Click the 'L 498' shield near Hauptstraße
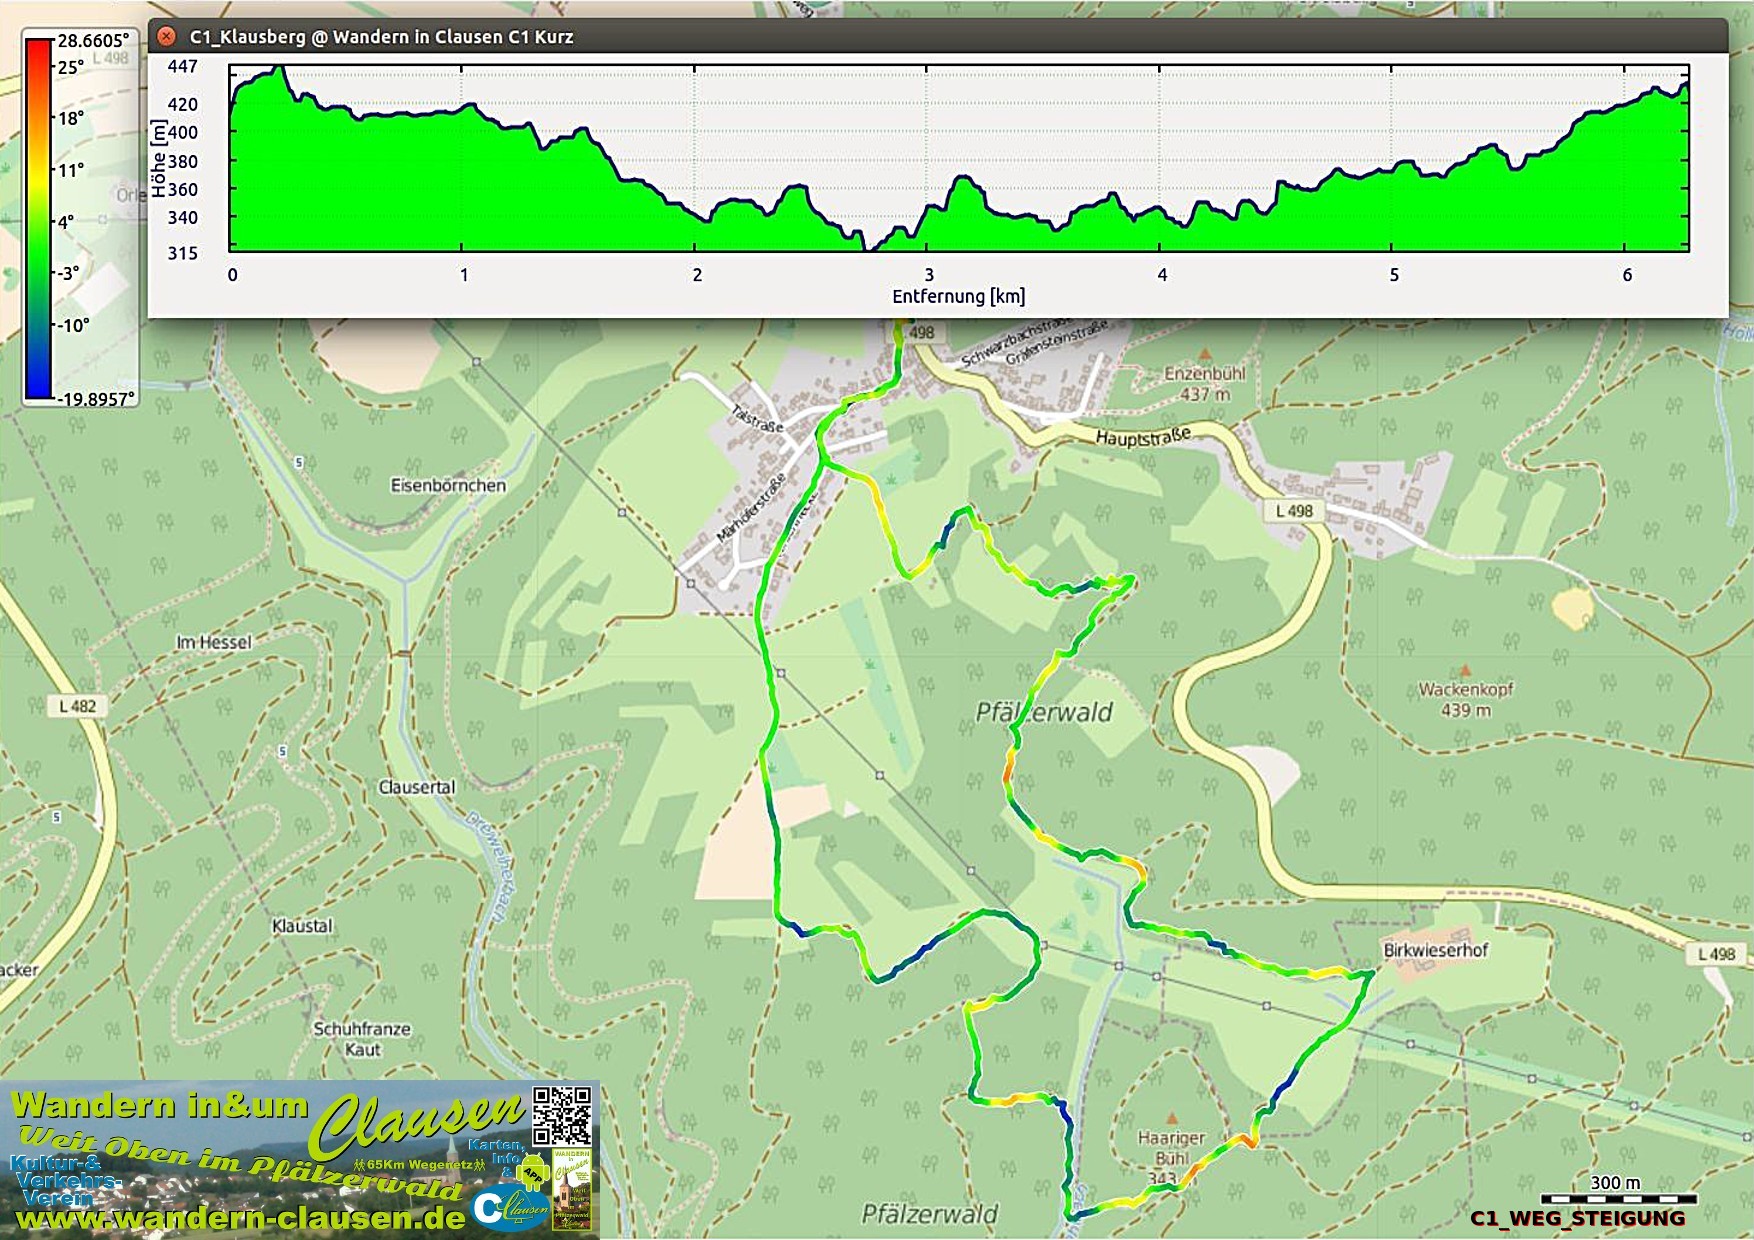Viewport: 1754px width, 1240px height. click(1294, 511)
